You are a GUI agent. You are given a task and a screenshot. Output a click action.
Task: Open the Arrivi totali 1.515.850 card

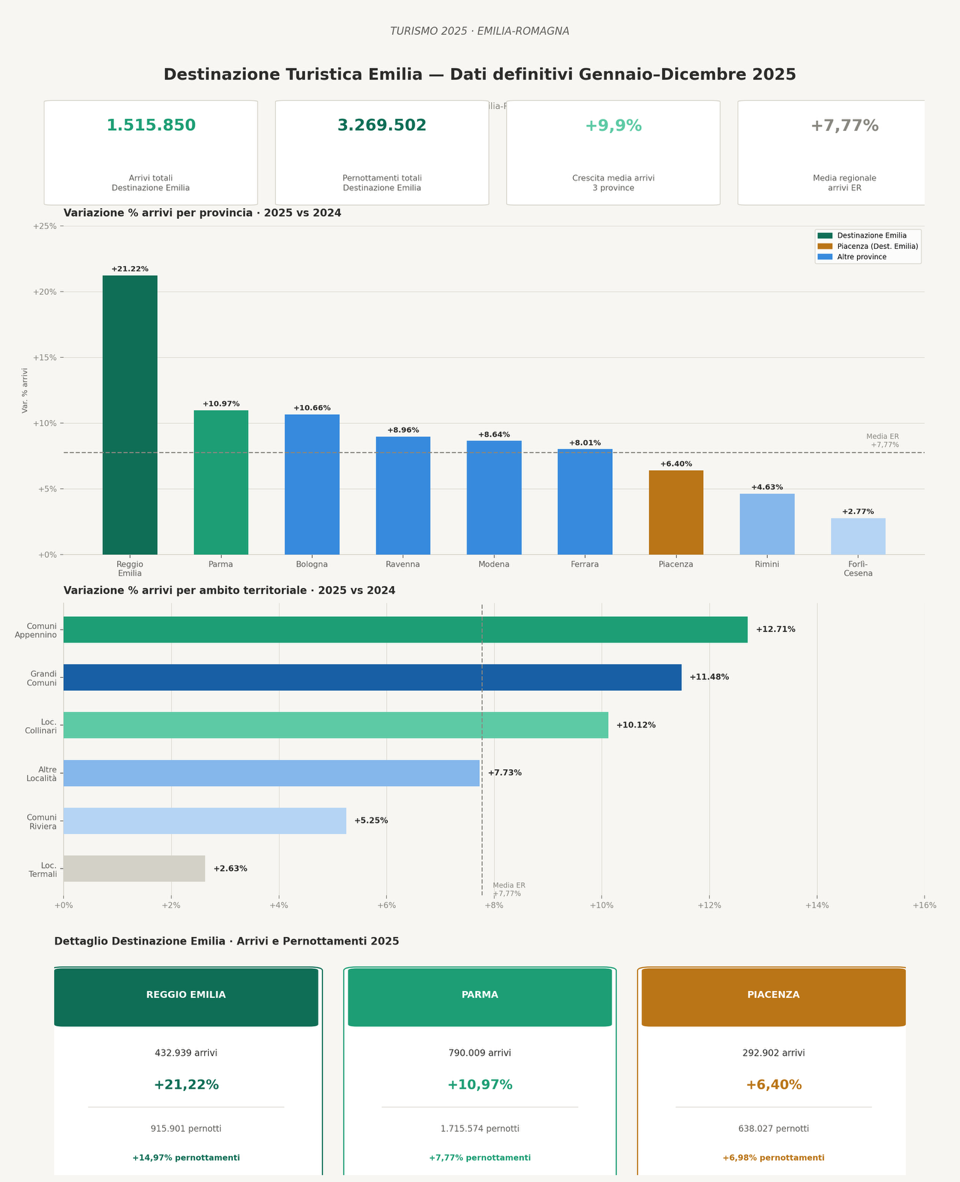click(x=151, y=153)
